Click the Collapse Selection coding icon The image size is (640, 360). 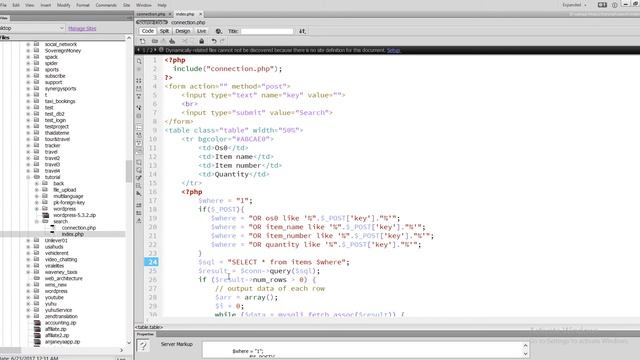(139, 88)
